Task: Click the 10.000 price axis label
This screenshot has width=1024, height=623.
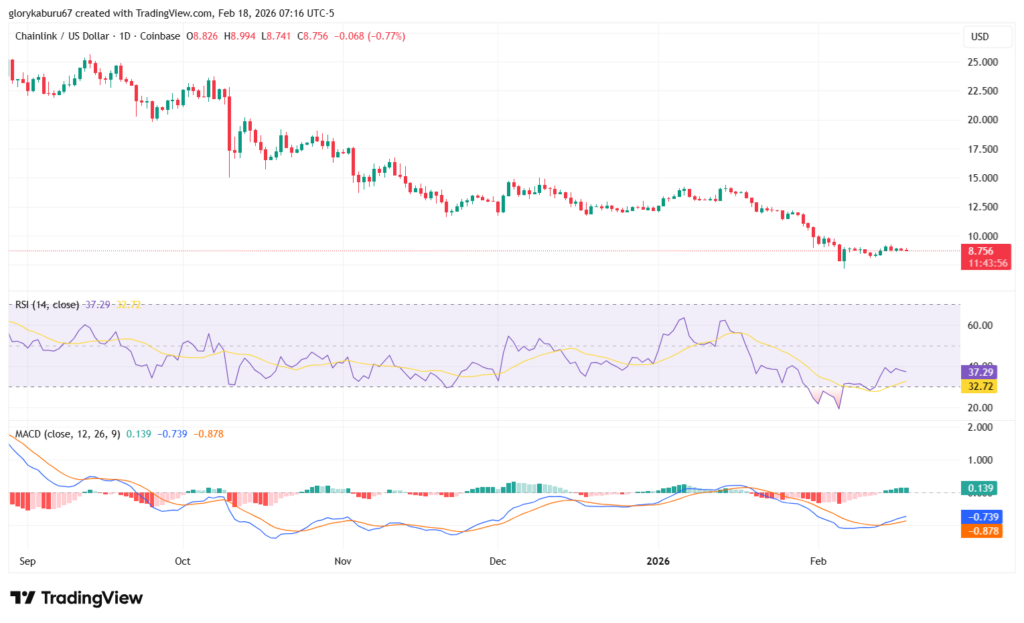Action: pos(982,236)
